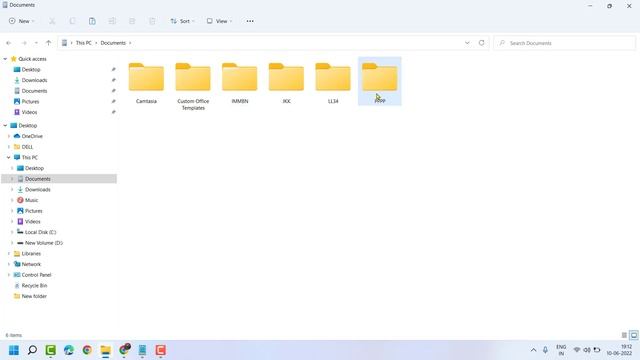The height and width of the screenshot is (360, 640).
Task: Open Documents under Quick access
Action: click(34, 91)
